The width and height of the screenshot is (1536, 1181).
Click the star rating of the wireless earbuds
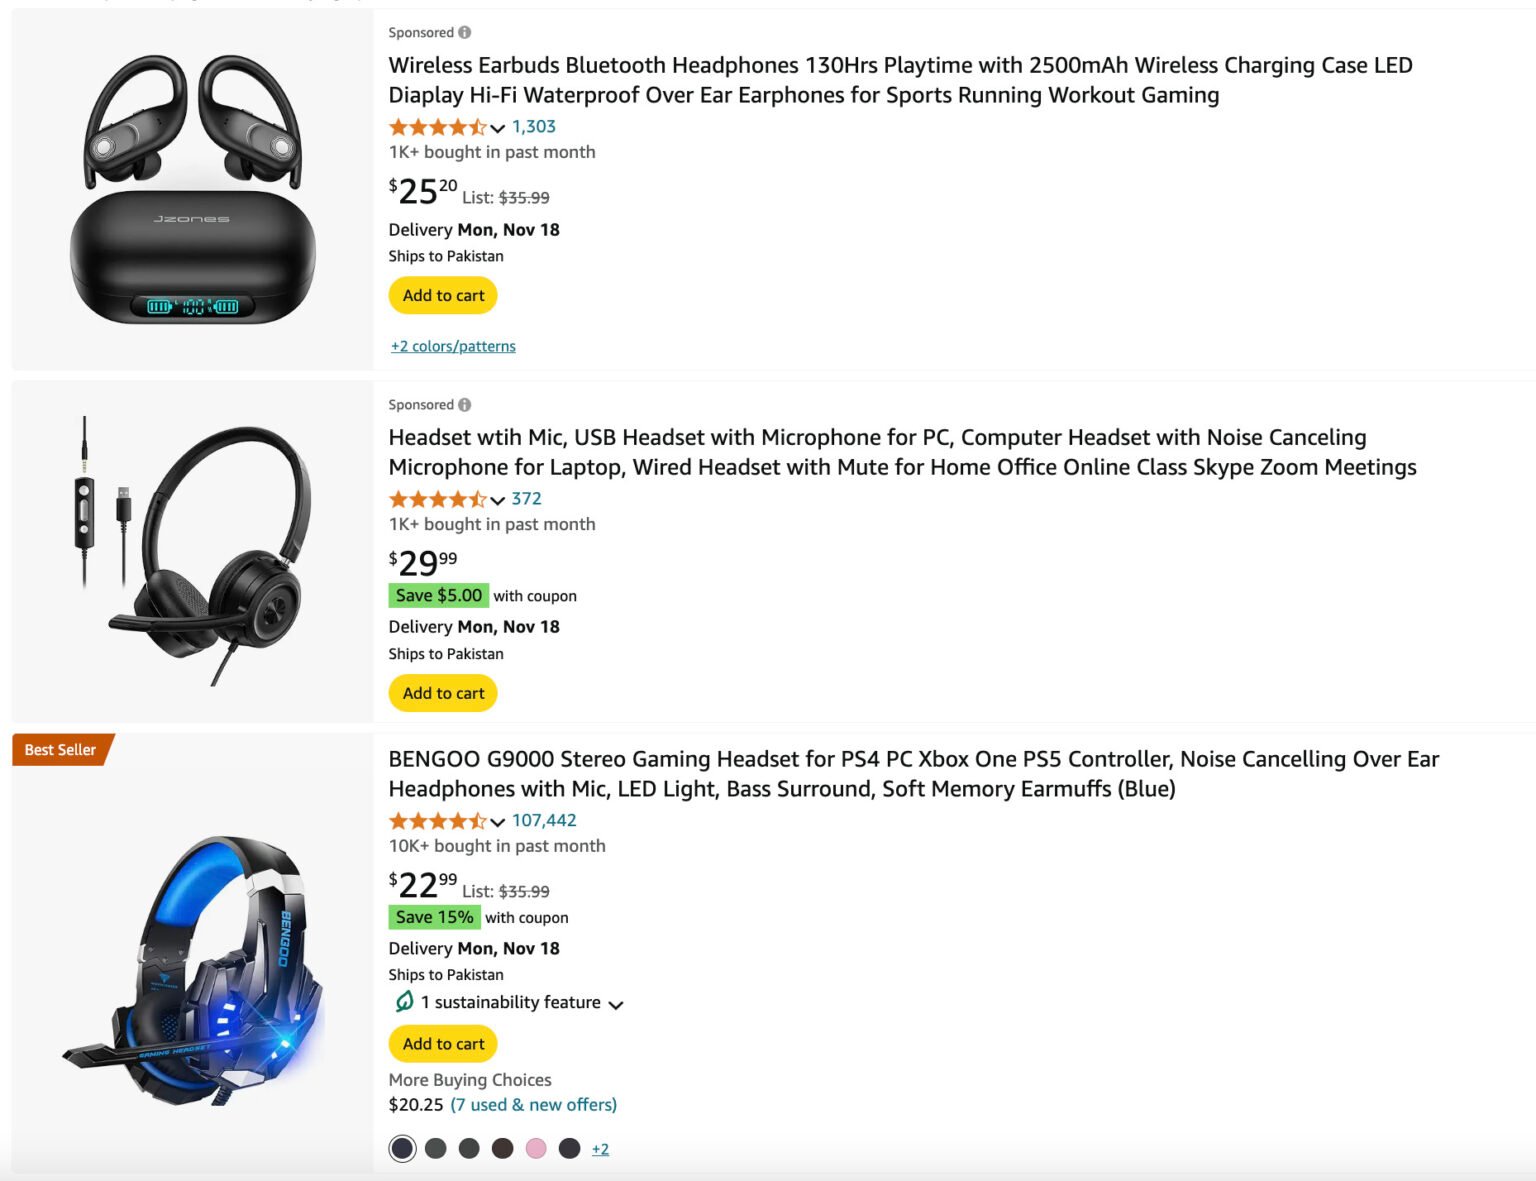[437, 127]
